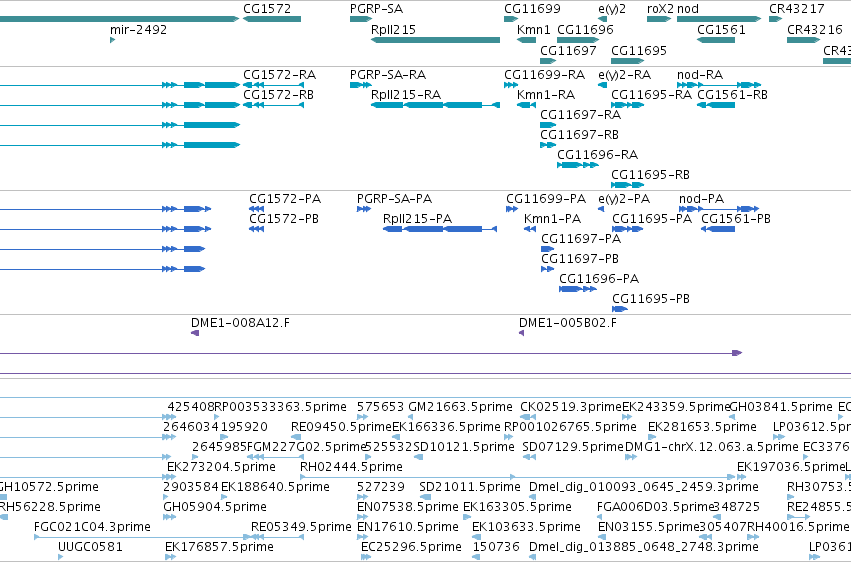Click the CG11699 gene label
This screenshot has width=851, height=562.
click(x=532, y=9)
